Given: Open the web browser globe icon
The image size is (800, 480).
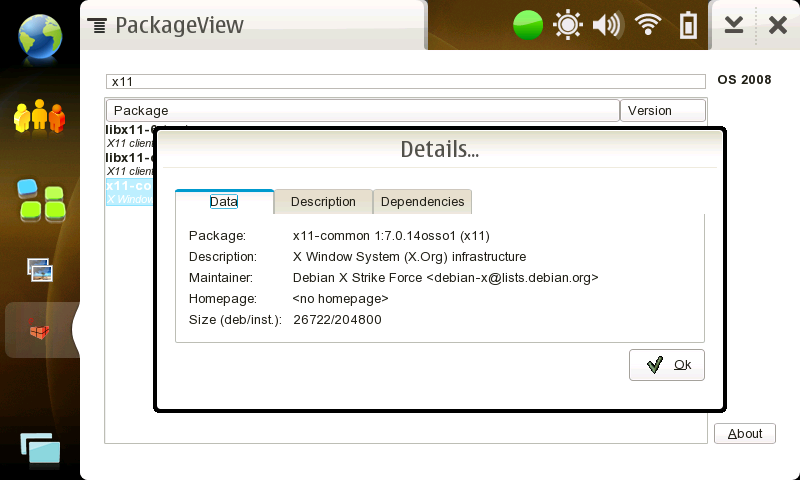Looking at the screenshot, I should tap(40, 35).
